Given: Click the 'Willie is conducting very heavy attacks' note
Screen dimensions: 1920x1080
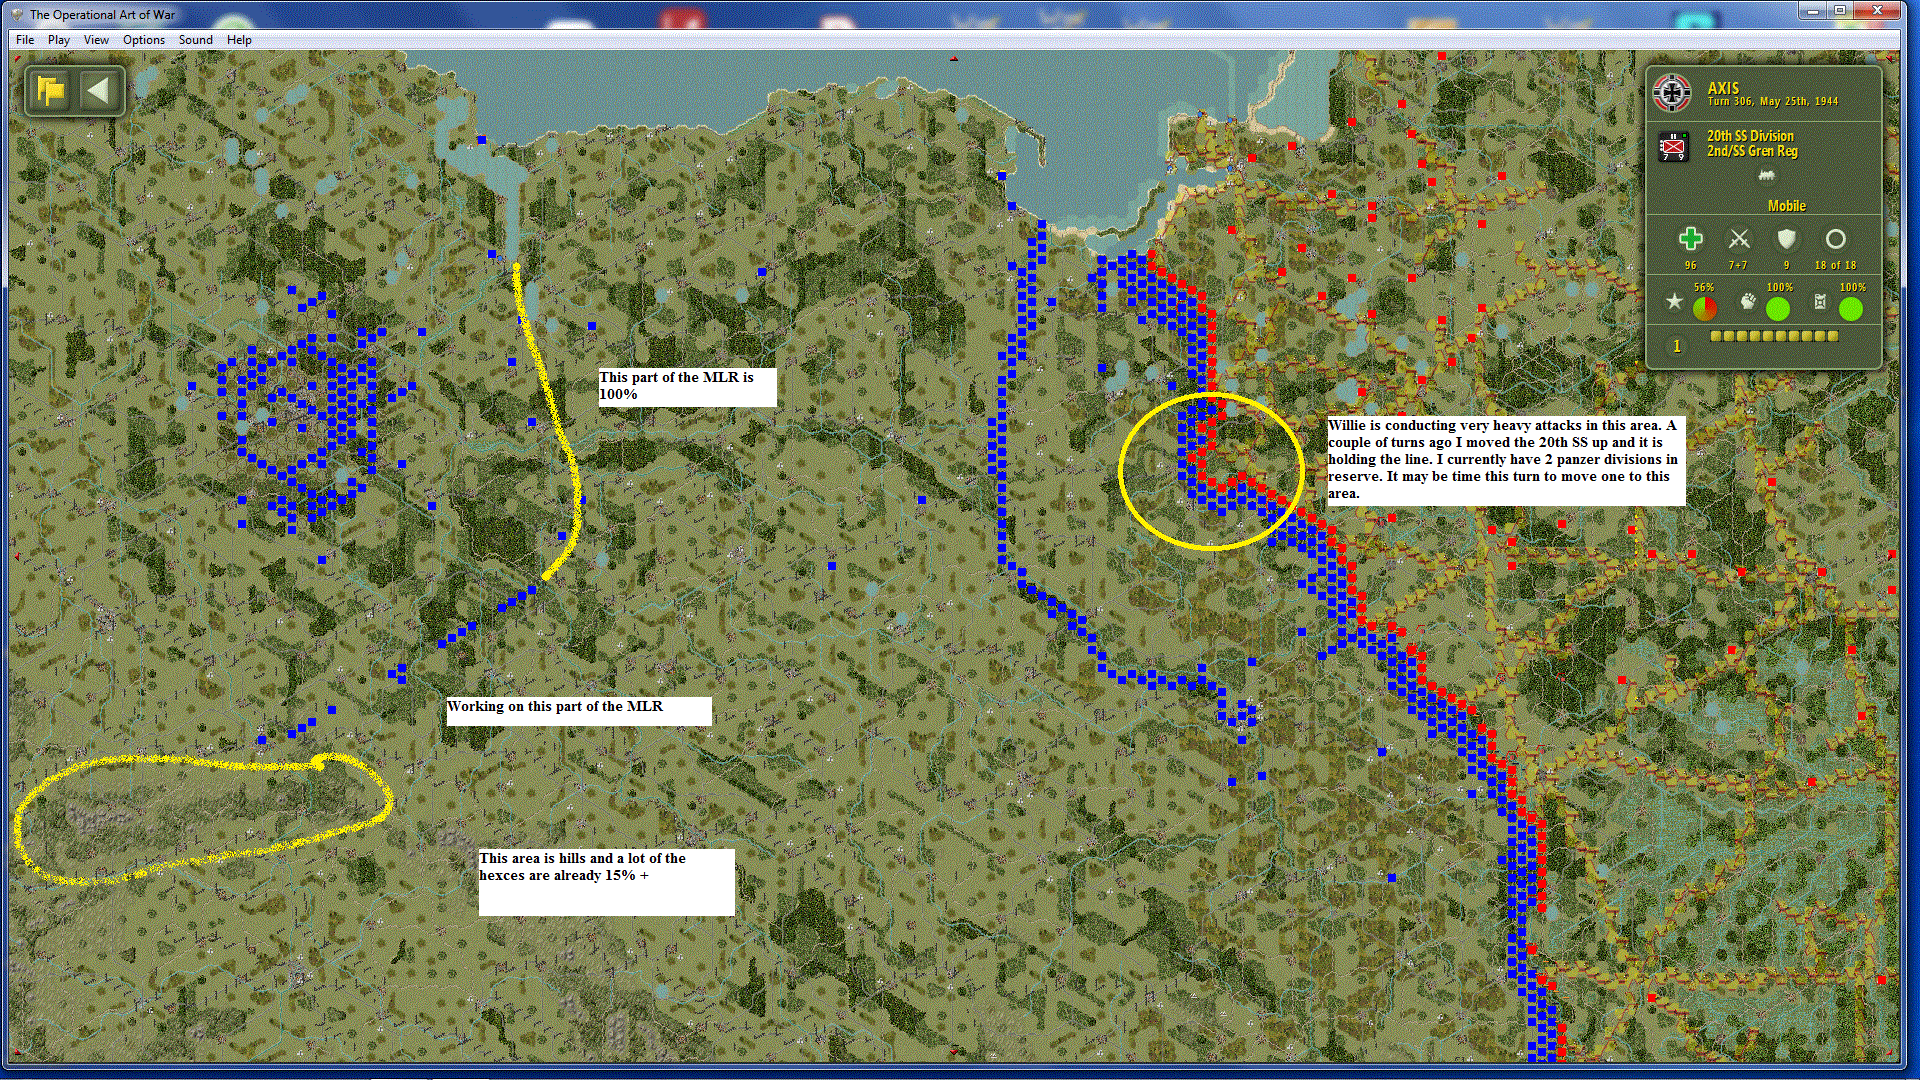Looking at the screenshot, I should [1506, 461].
